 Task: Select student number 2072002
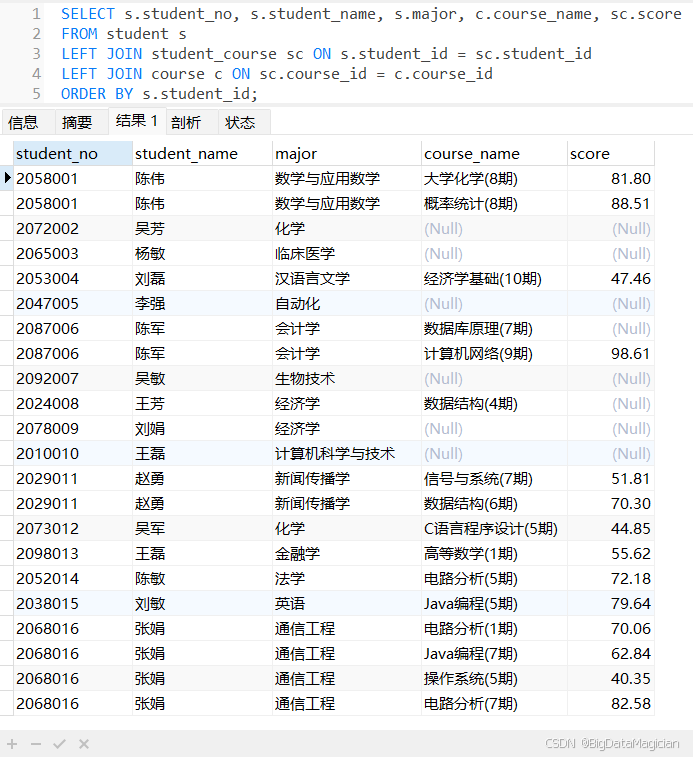coord(72,228)
